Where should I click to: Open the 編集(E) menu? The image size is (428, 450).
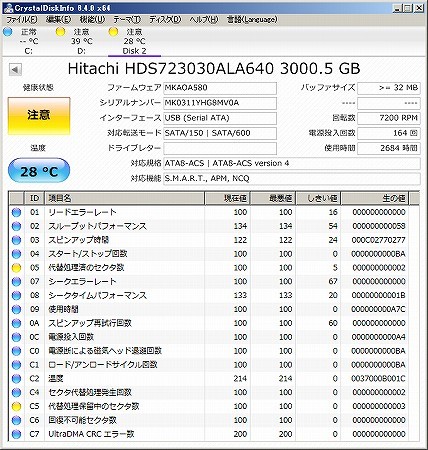[58, 20]
